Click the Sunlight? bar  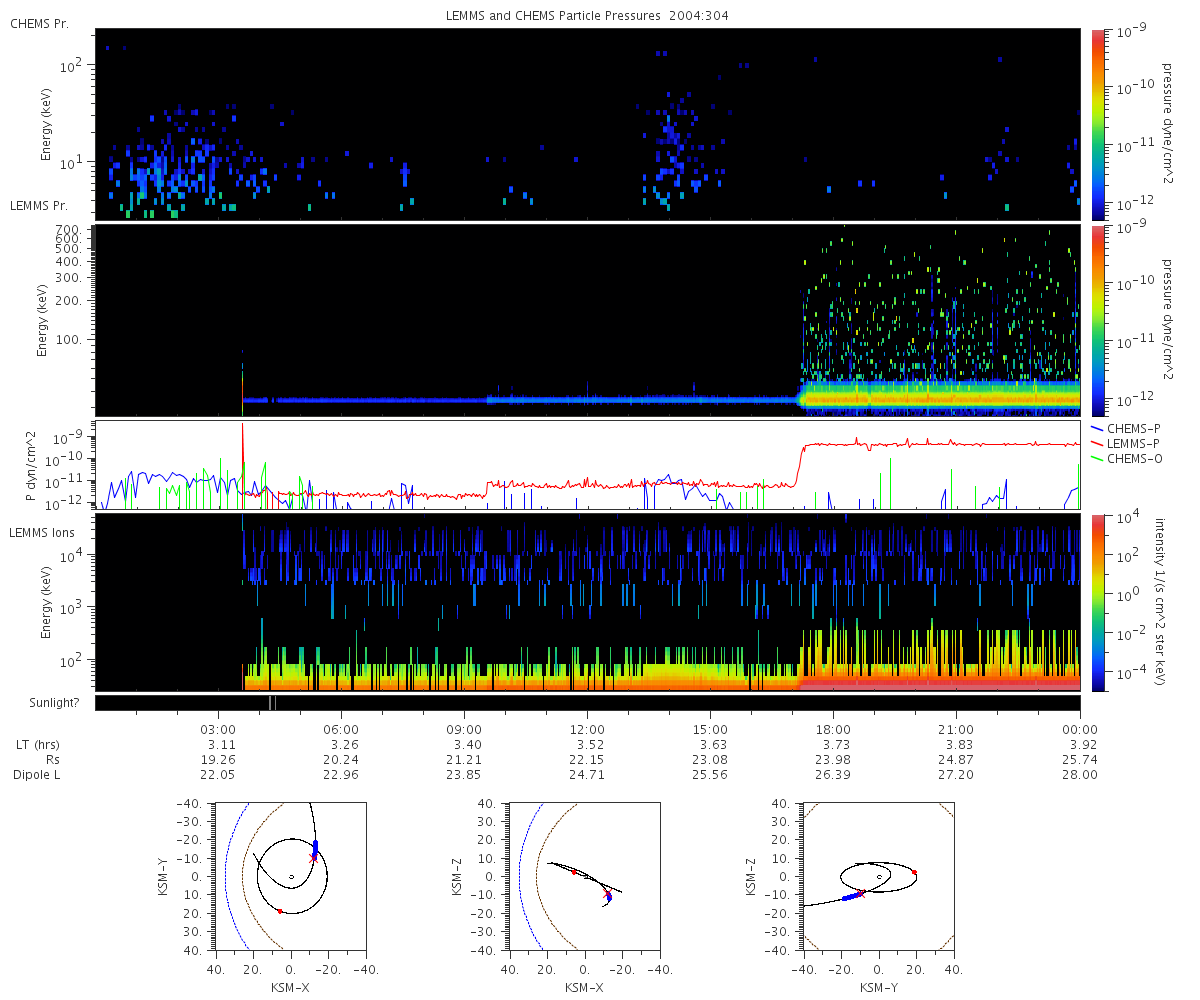tap(587, 703)
